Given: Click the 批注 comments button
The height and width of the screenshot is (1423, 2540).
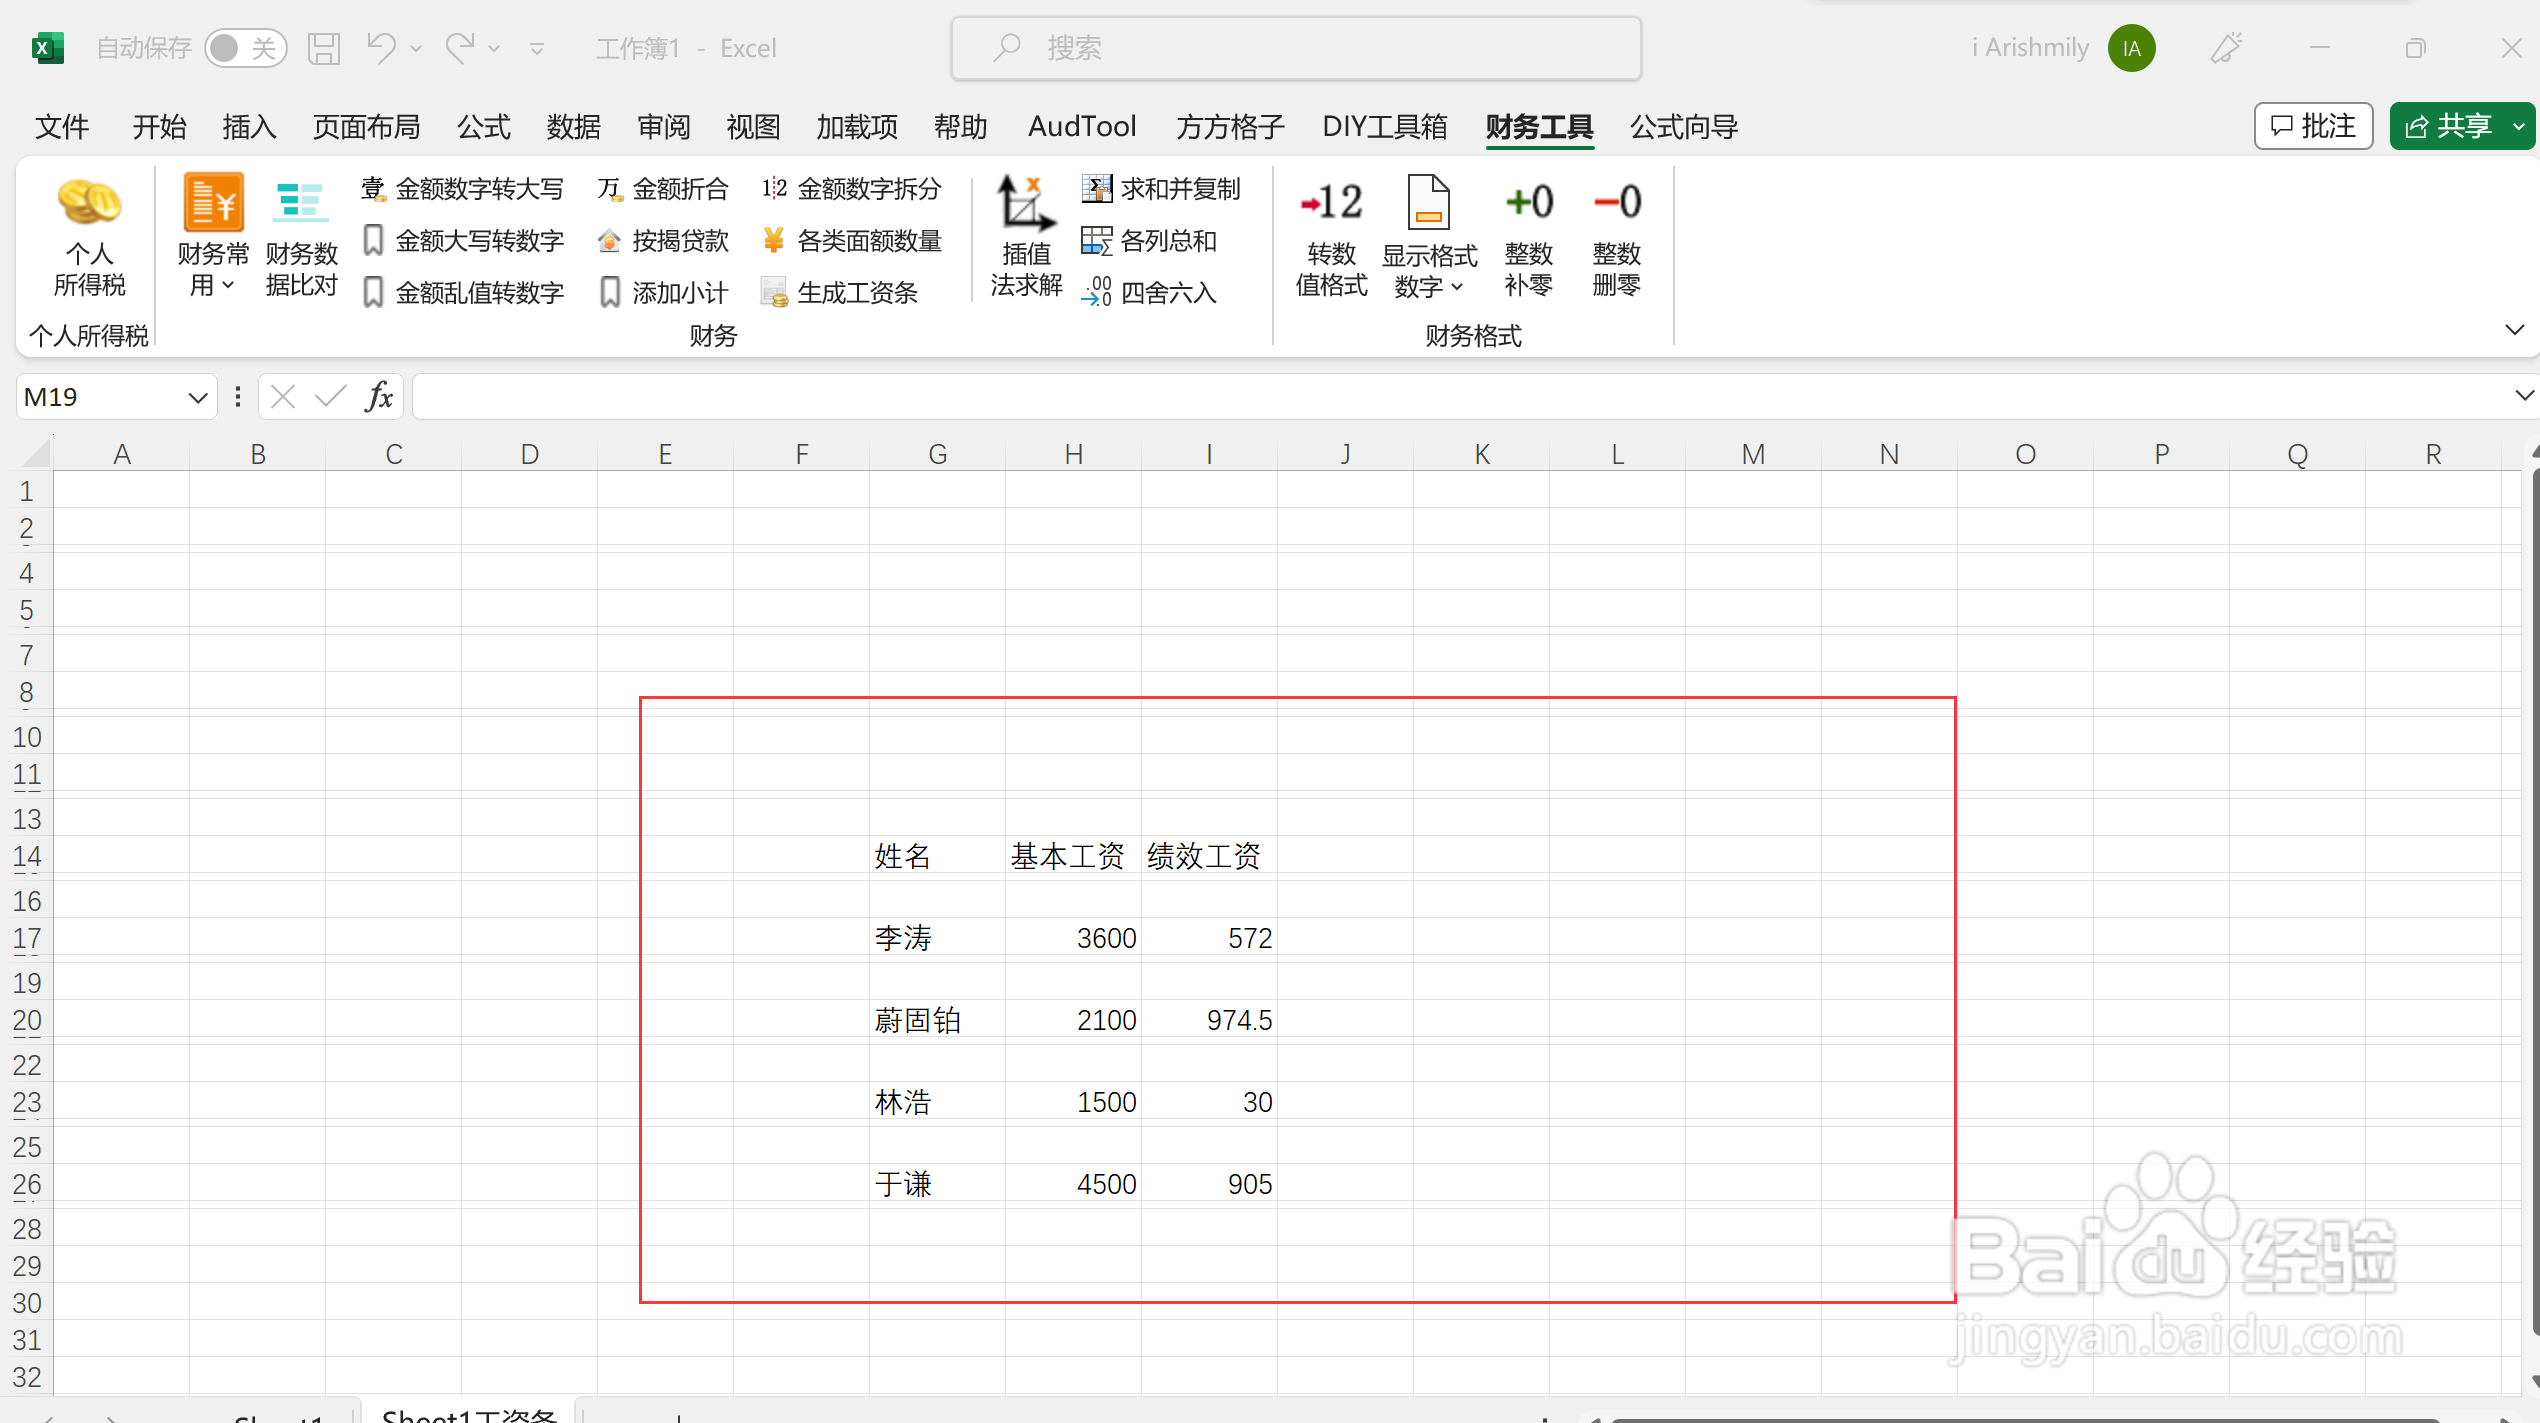Looking at the screenshot, I should [2313, 126].
